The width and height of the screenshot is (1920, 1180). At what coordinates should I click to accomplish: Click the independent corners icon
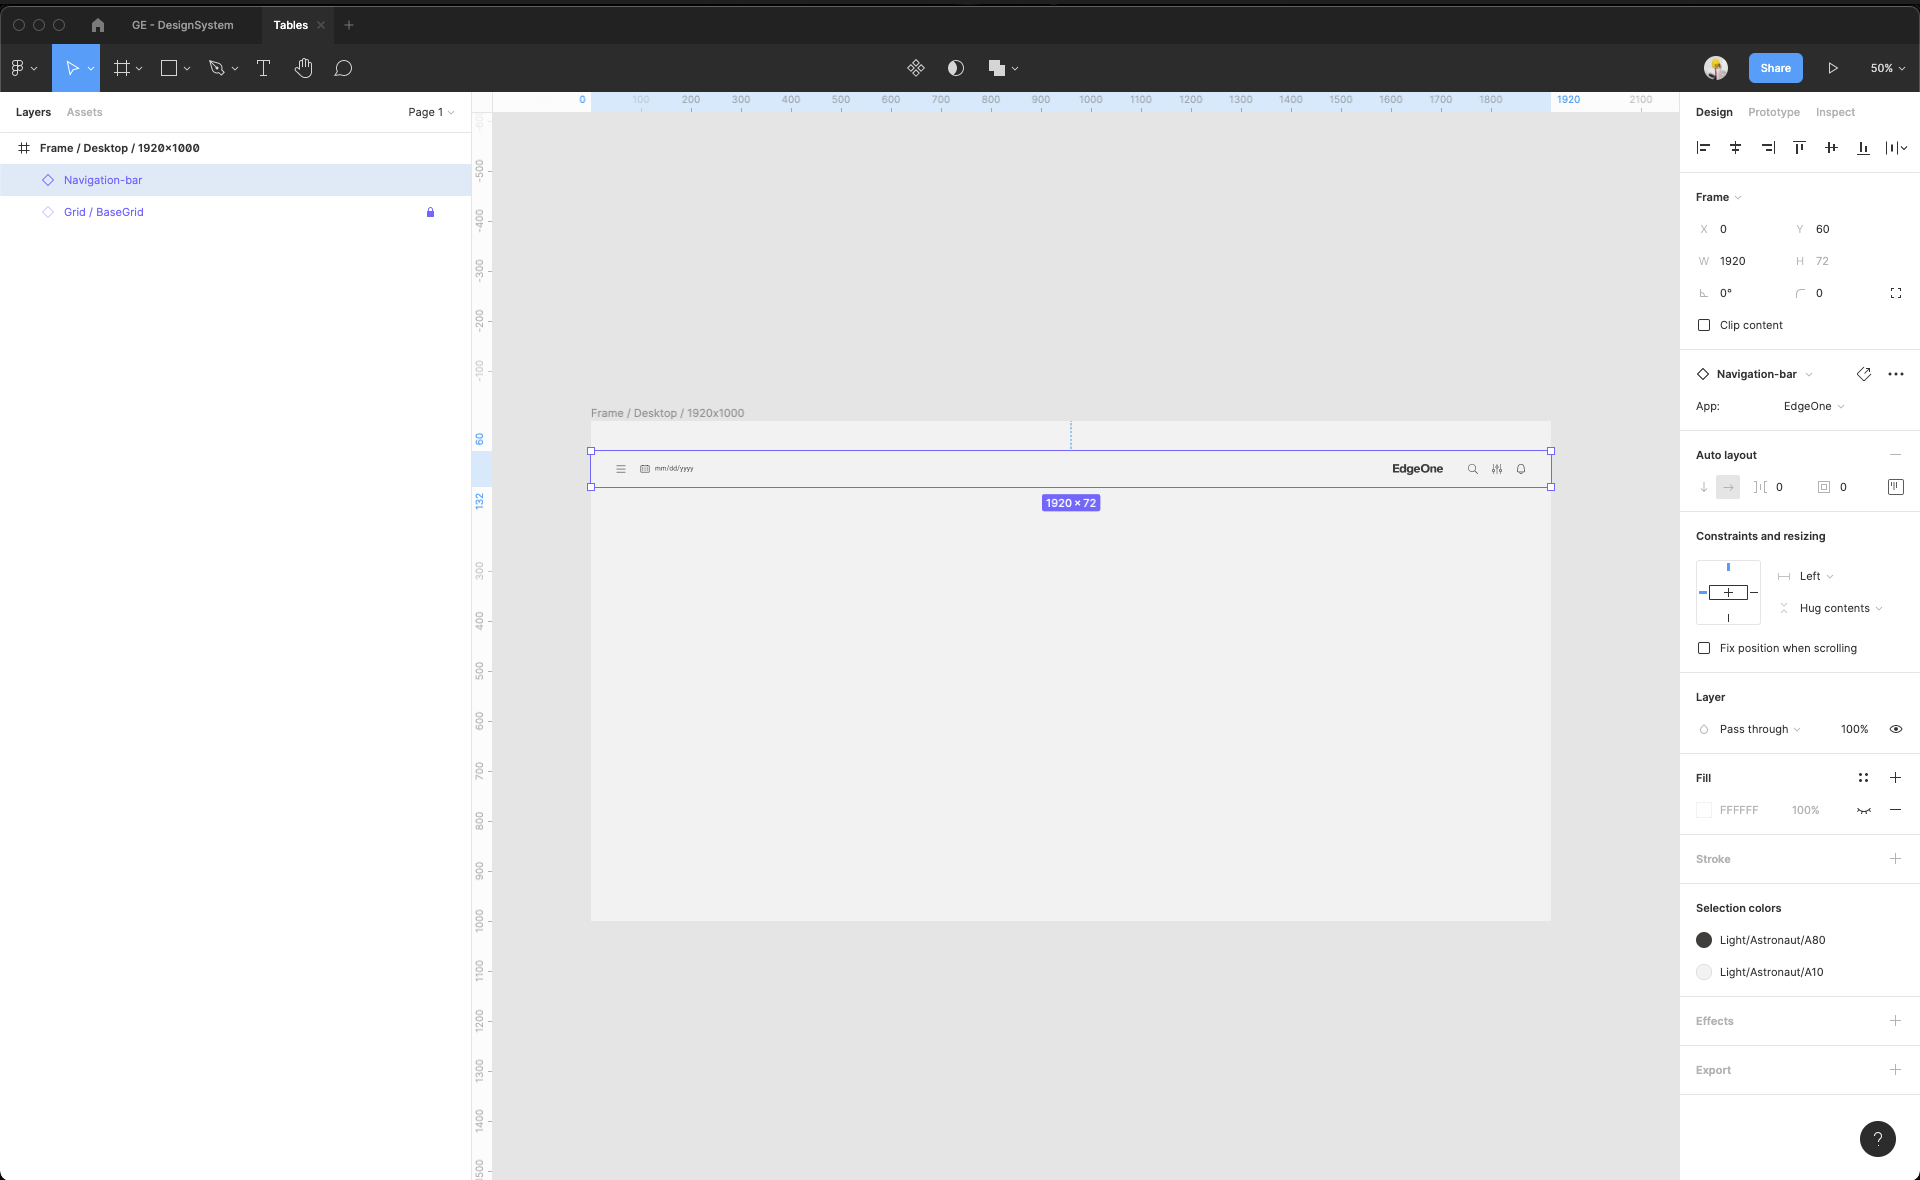[1895, 293]
